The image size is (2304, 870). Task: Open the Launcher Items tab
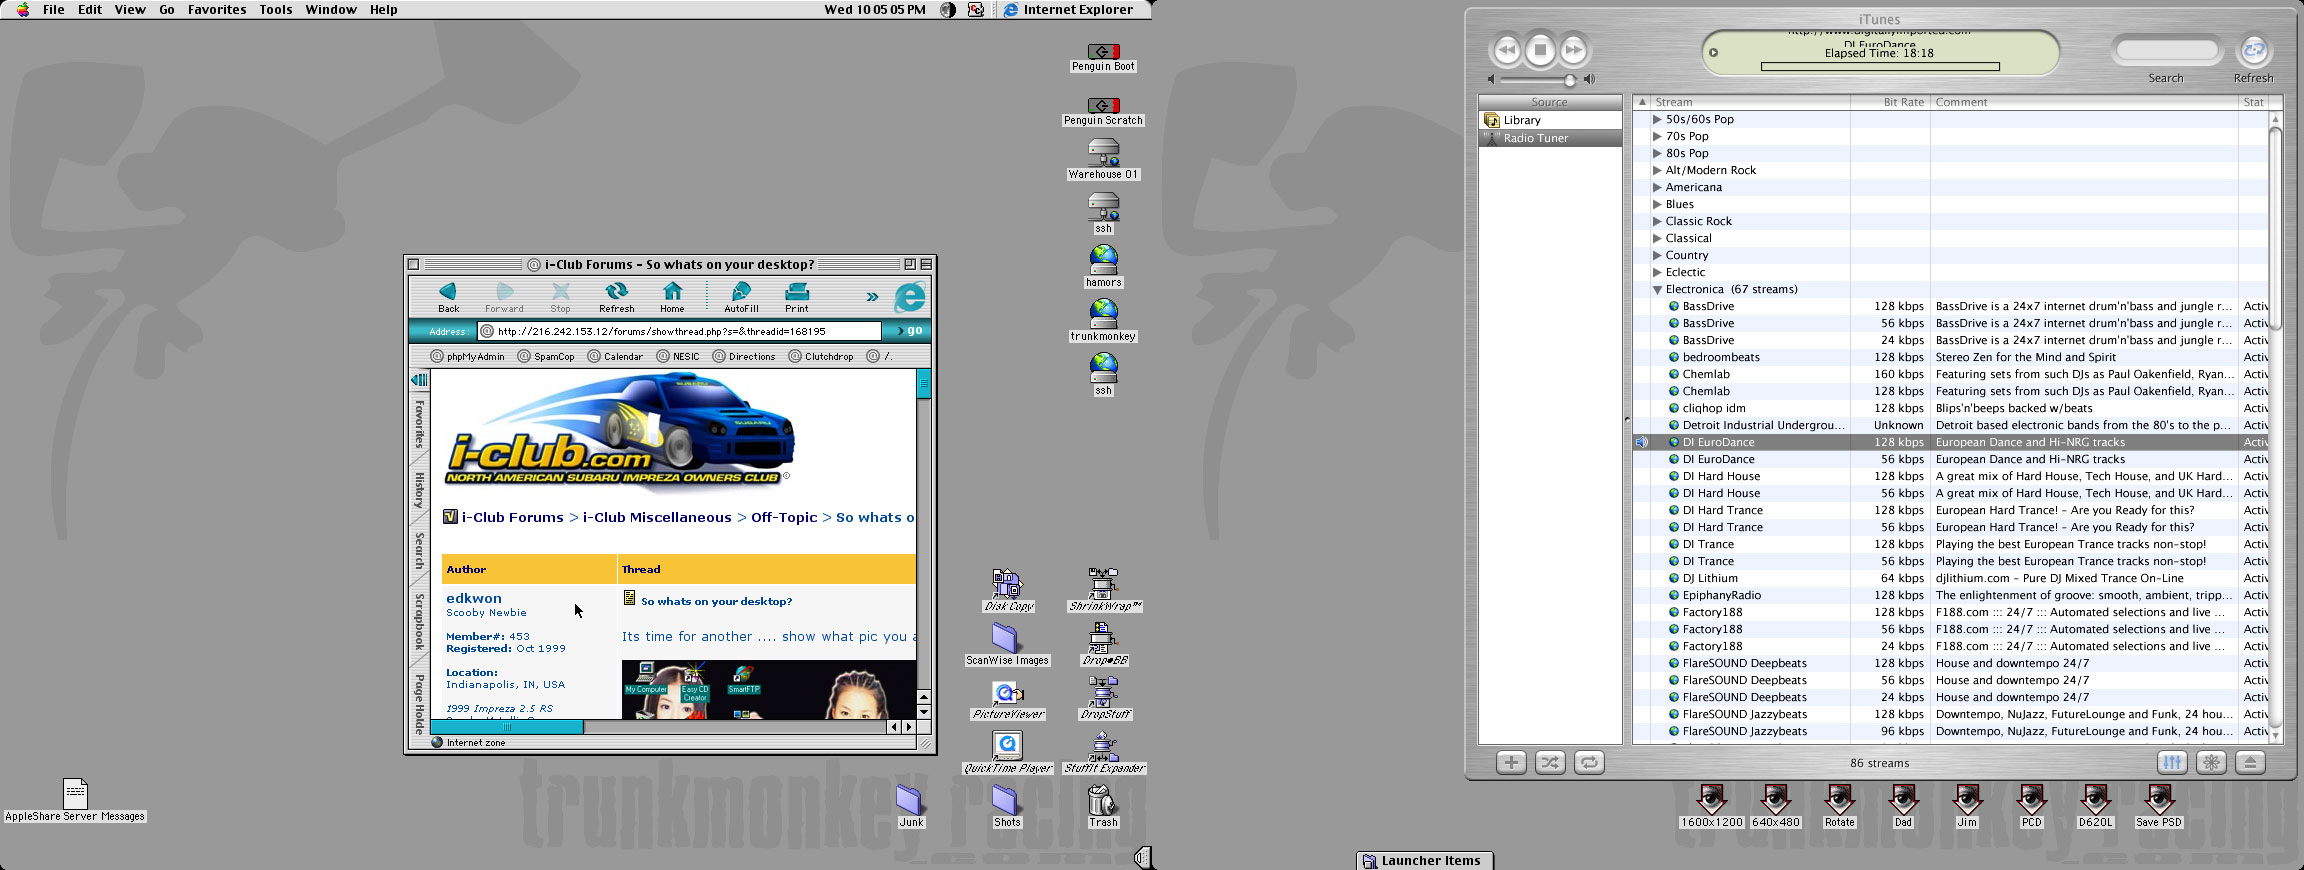1425,861
